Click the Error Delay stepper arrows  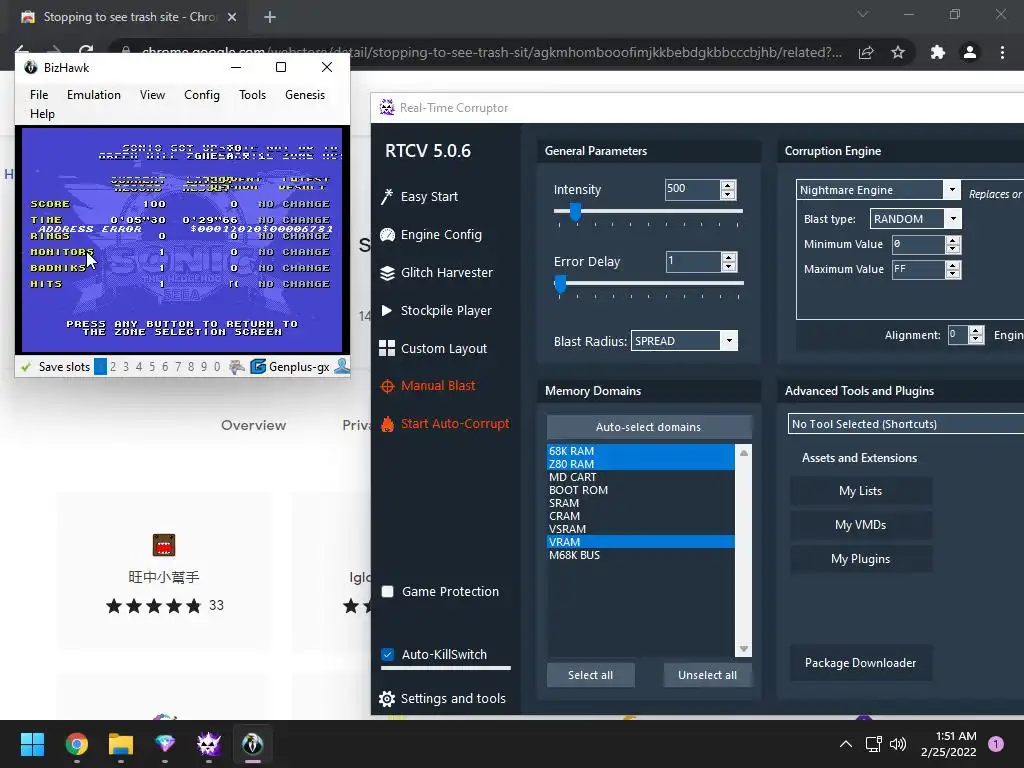pos(729,262)
